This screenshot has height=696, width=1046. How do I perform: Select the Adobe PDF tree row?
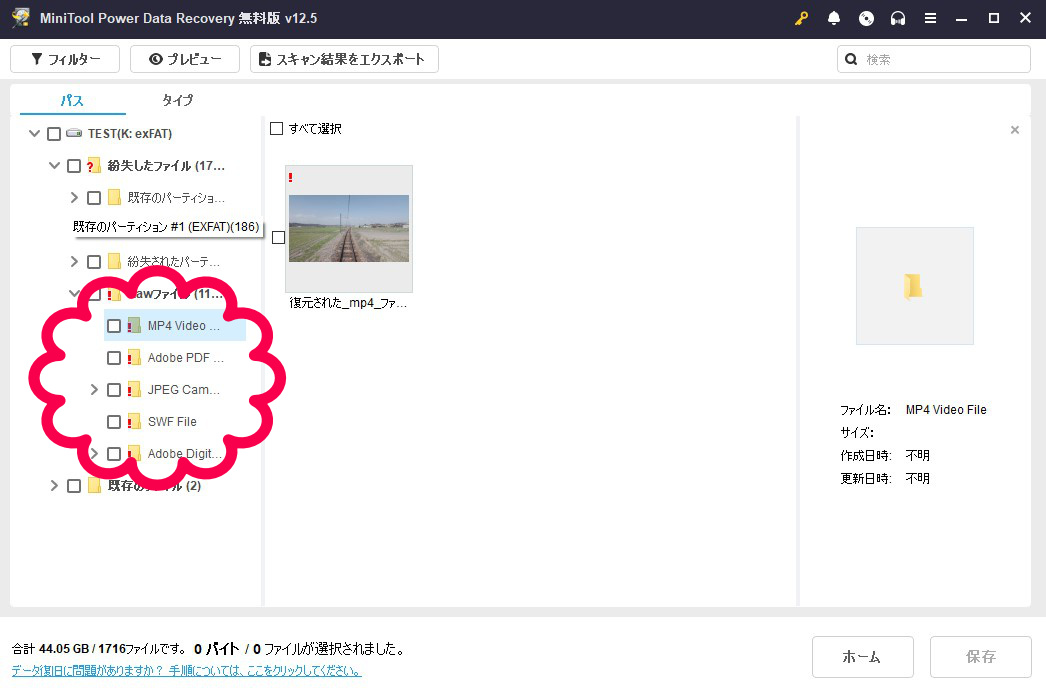coord(175,358)
